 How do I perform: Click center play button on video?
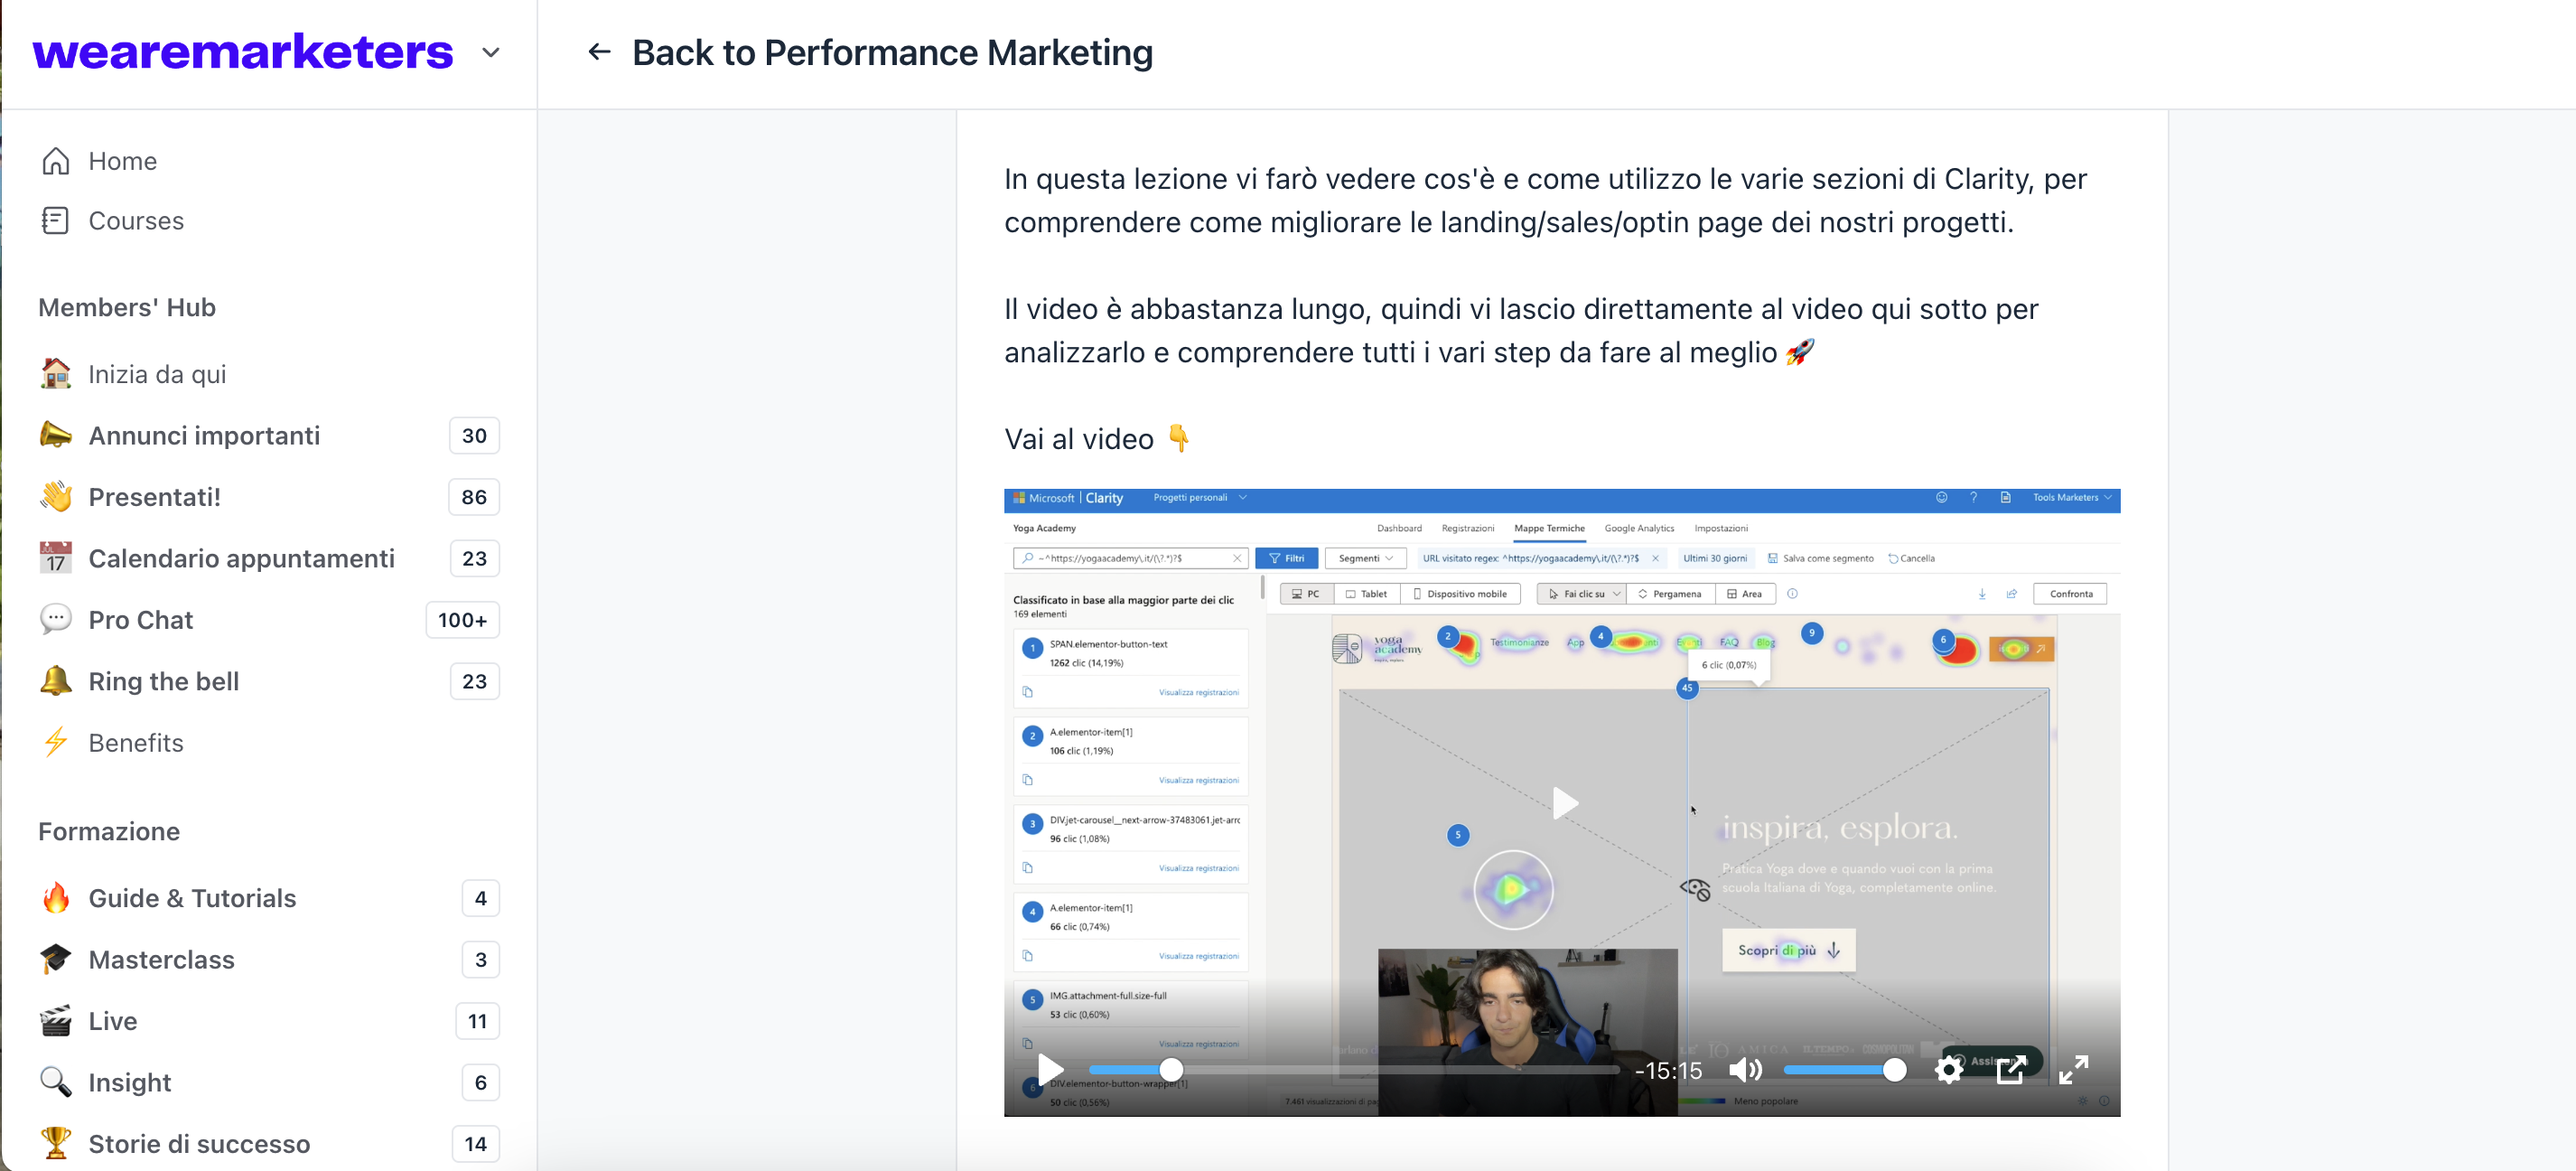1564,802
